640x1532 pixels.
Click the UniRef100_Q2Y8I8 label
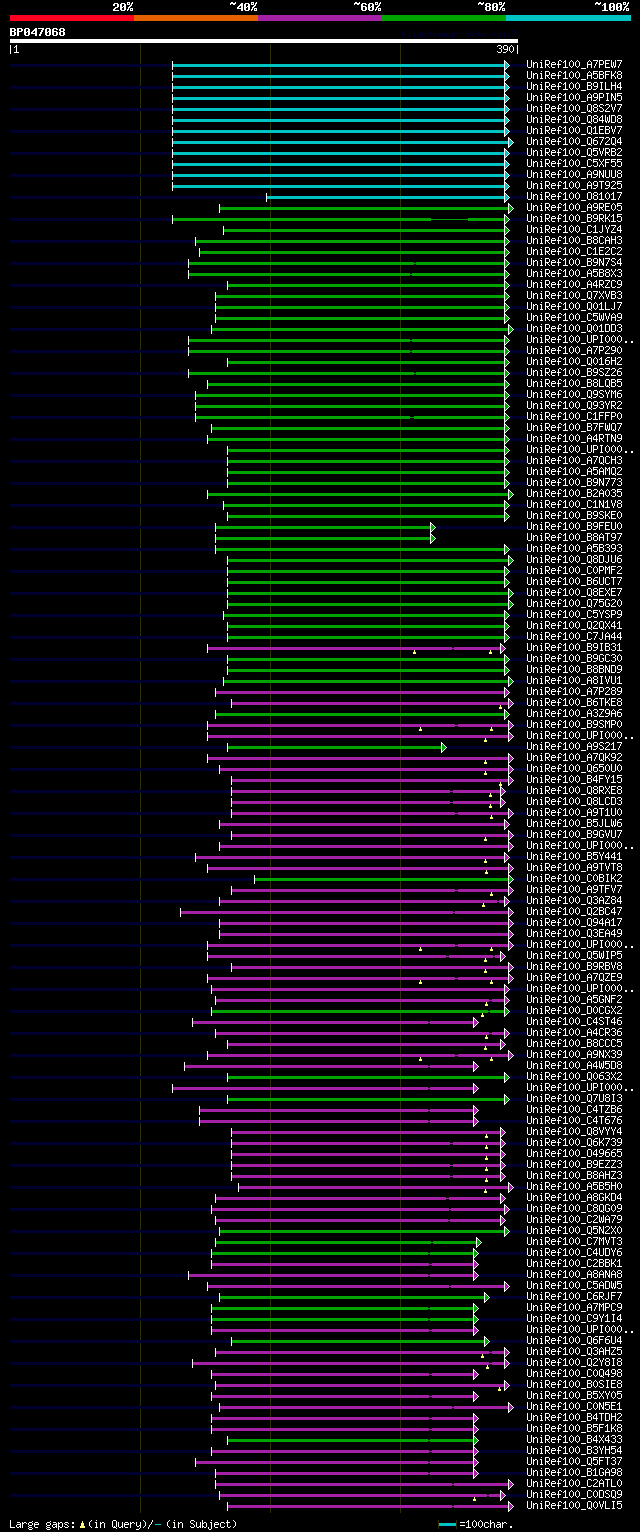pyautogui.click(x=574, y=1362)
